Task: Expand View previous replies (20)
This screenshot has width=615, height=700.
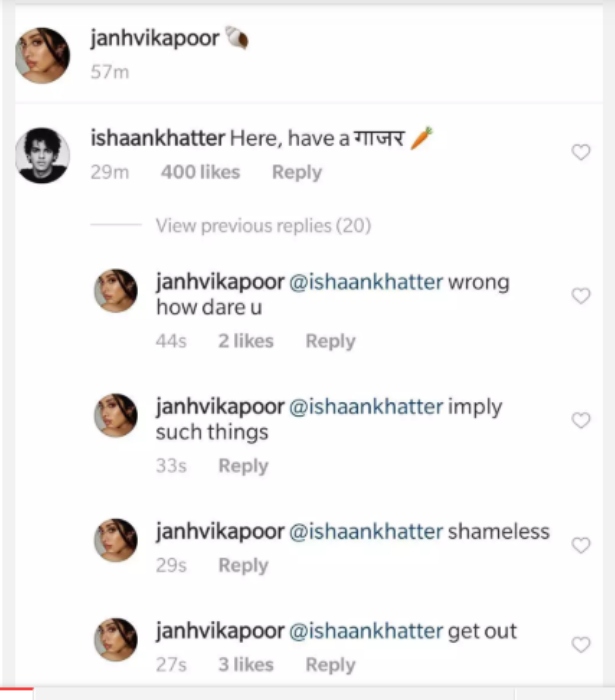Action: coord(263,226)
